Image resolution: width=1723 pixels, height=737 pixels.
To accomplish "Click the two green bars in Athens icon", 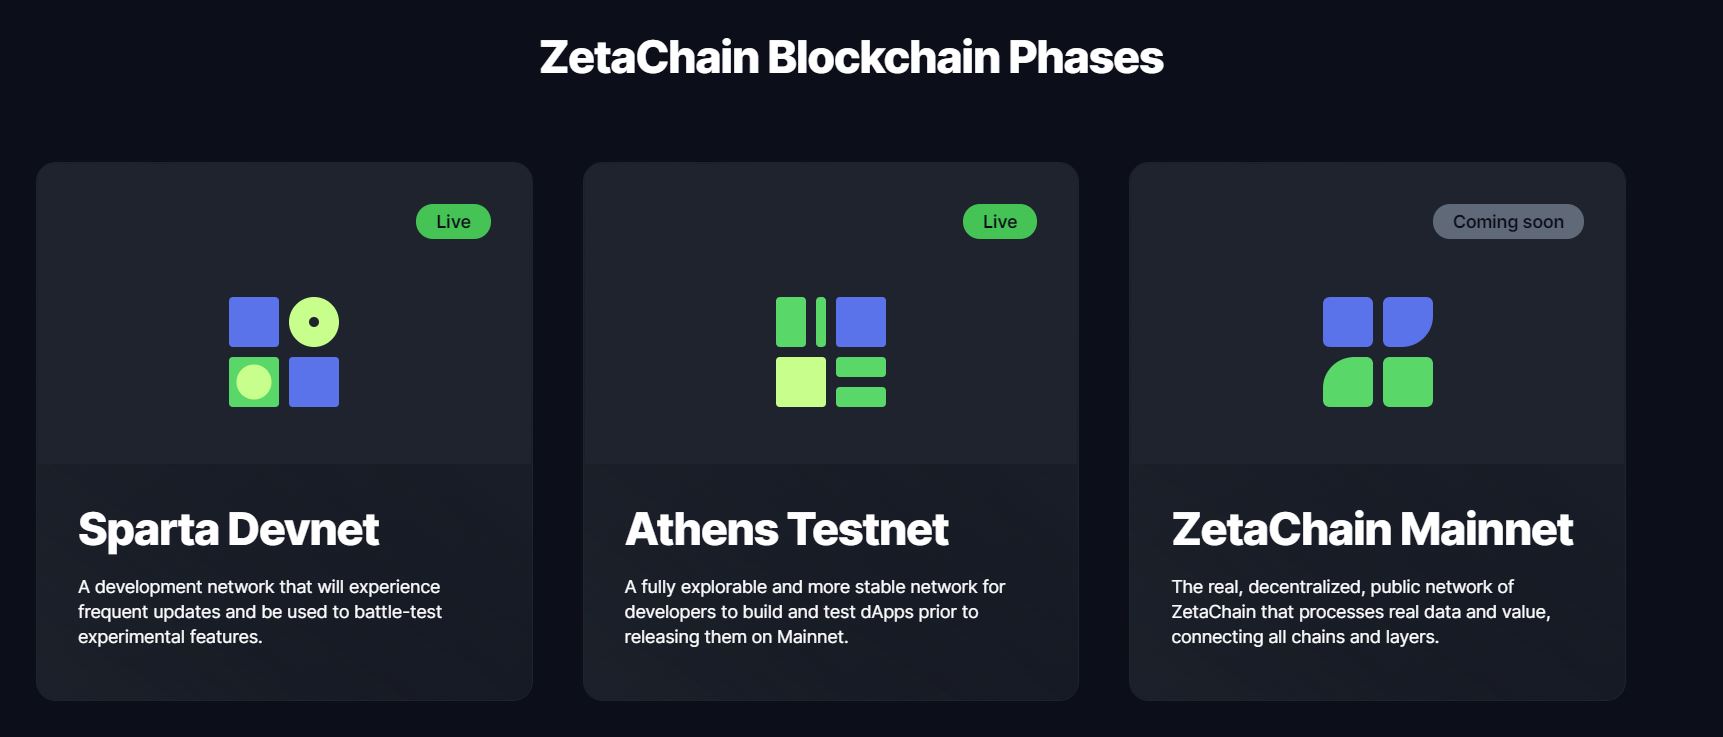I will pyautogui.click(x=861, y=382).
